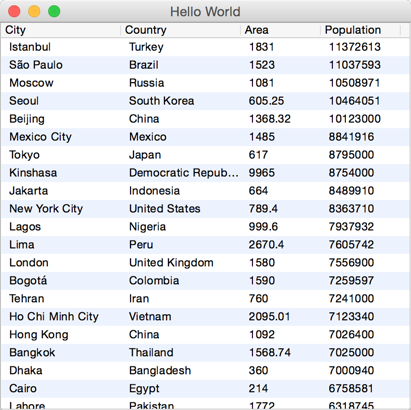Sort table by Population column header

pos(360,30)
